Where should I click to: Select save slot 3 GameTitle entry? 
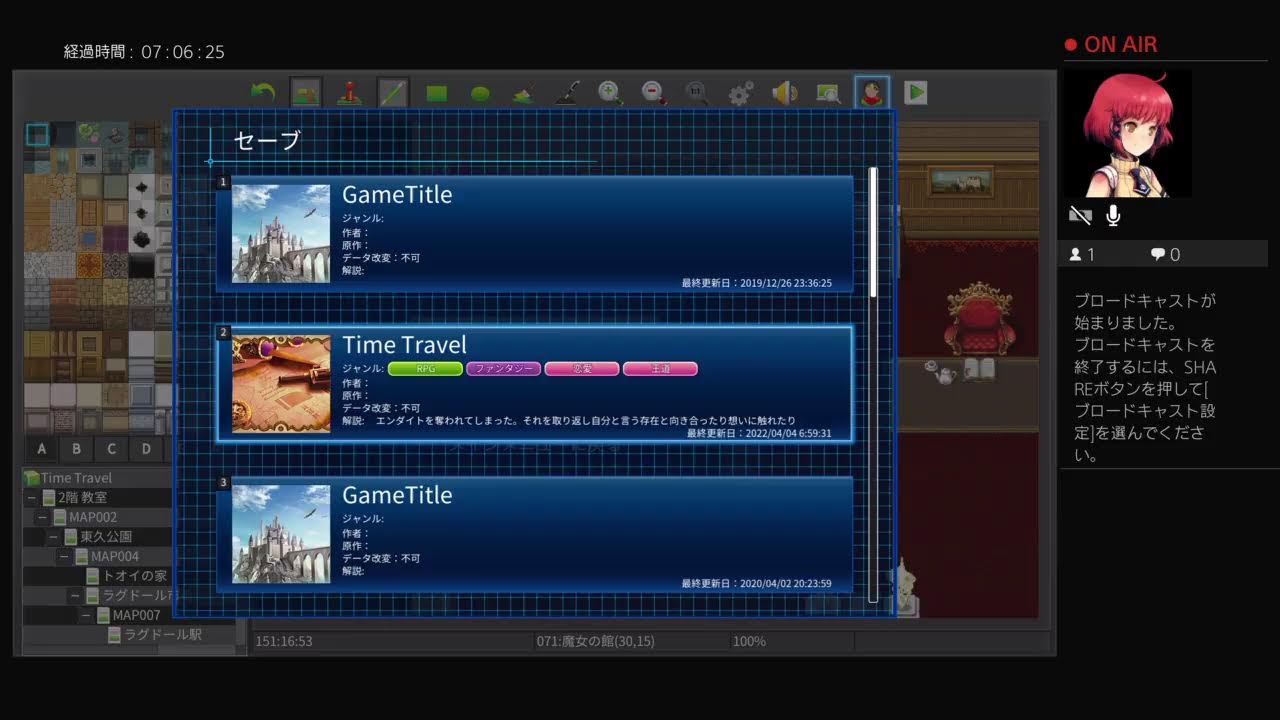535,534
